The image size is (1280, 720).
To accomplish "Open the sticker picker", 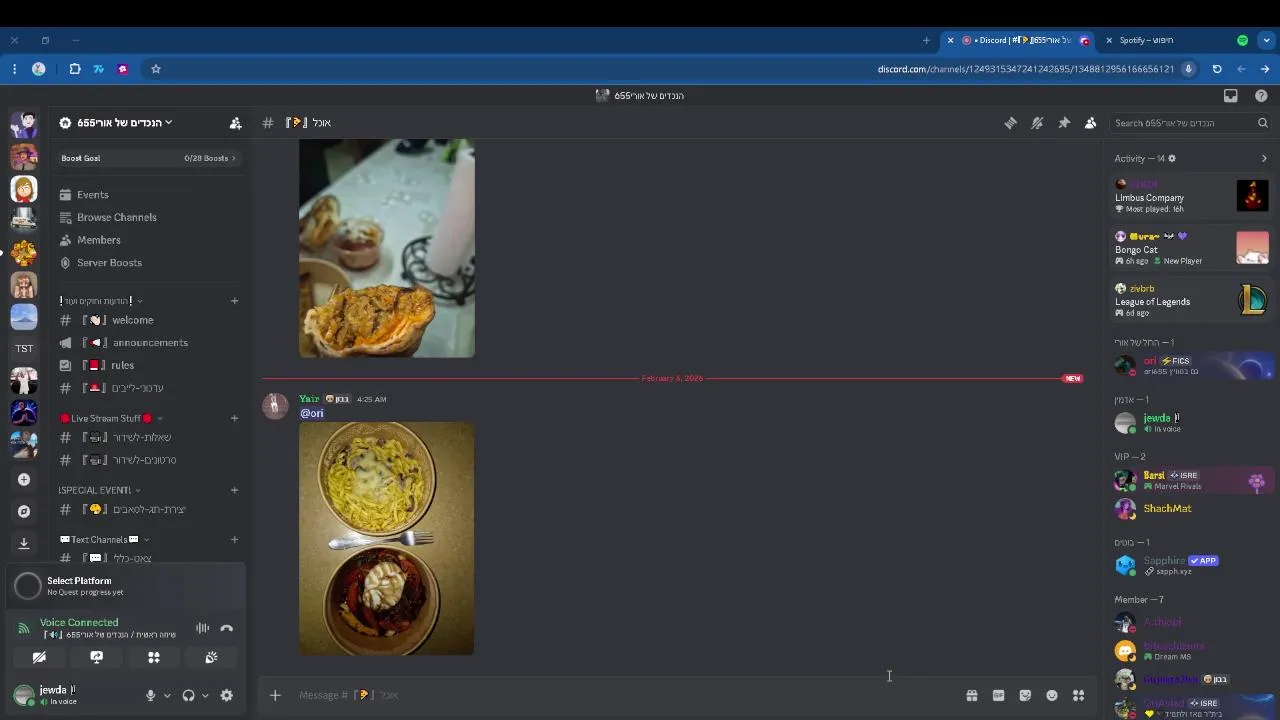I will 1025,695.
